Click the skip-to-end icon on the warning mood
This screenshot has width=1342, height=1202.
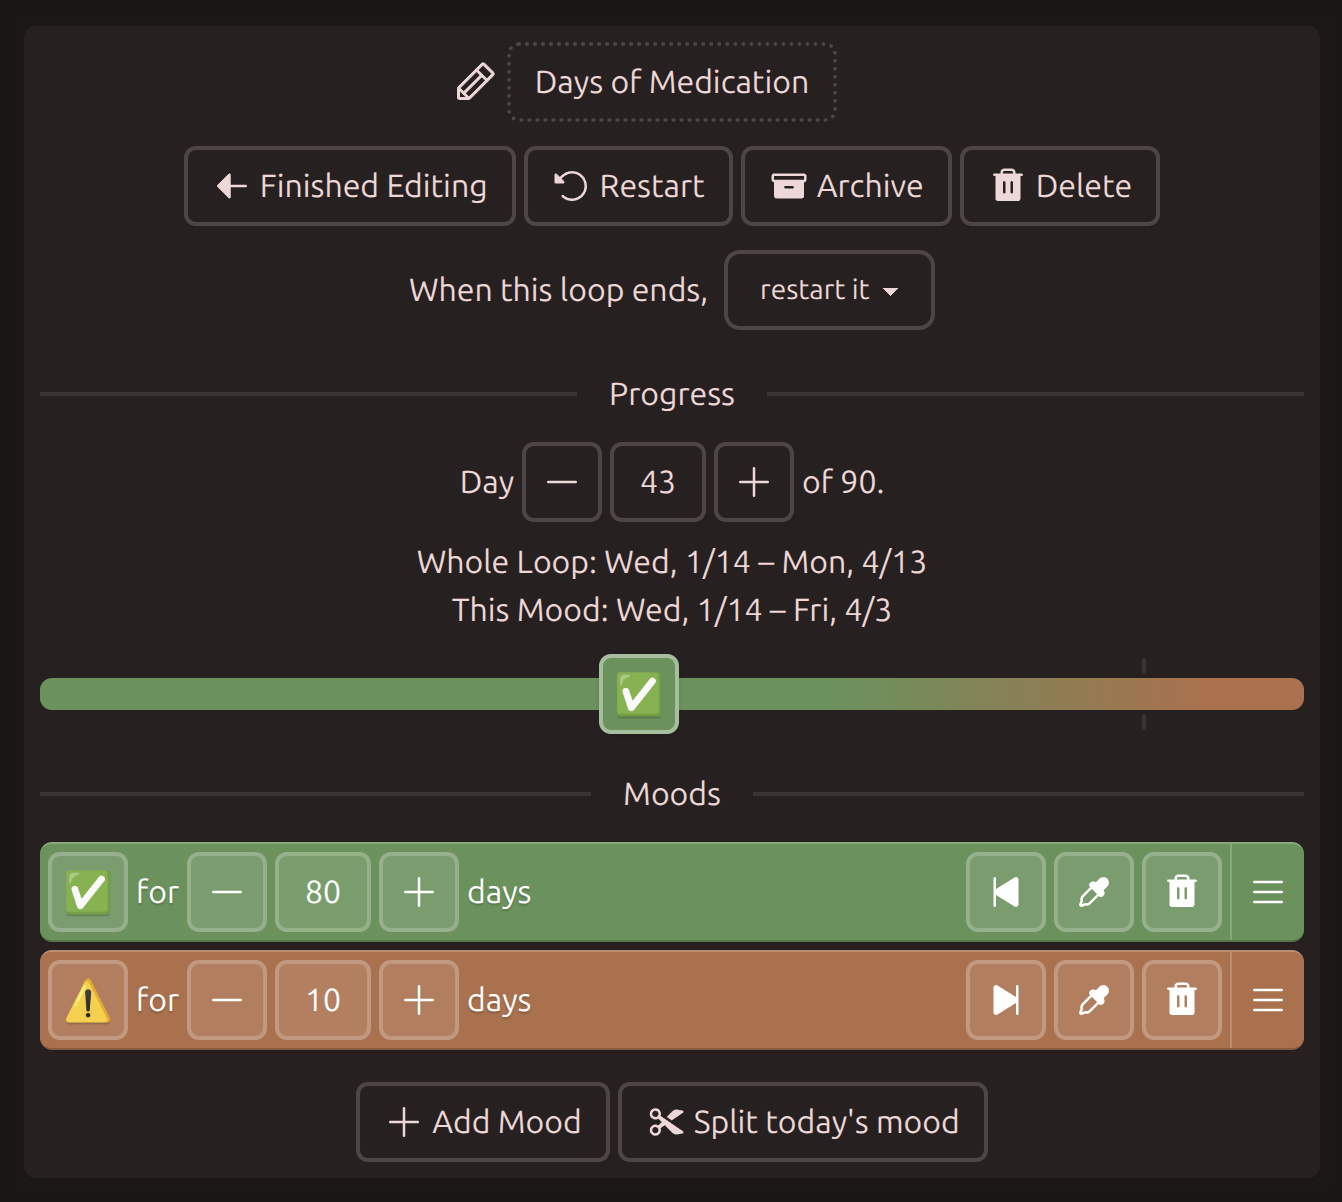point(1005,999)
